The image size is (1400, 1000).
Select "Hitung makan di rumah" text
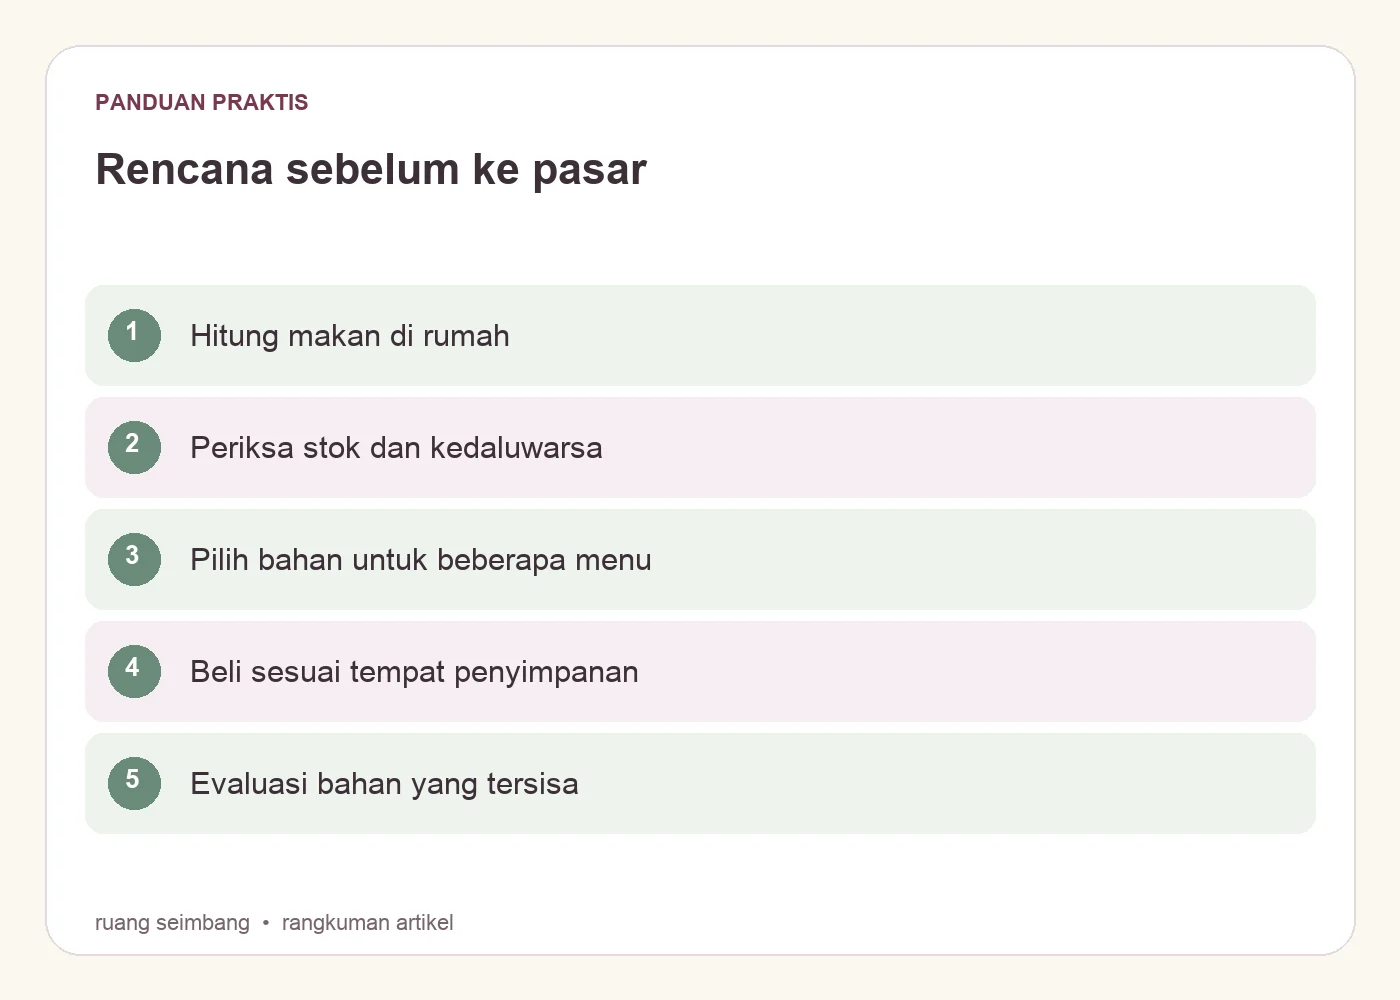click(x=350, y=336)
